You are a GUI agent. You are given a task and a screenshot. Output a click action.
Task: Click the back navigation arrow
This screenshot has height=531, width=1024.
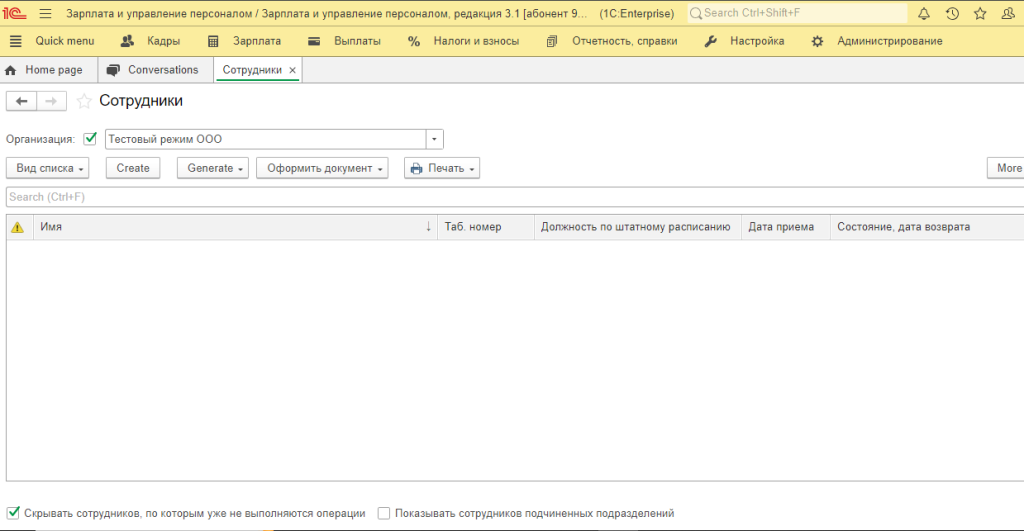click(22, 101)
